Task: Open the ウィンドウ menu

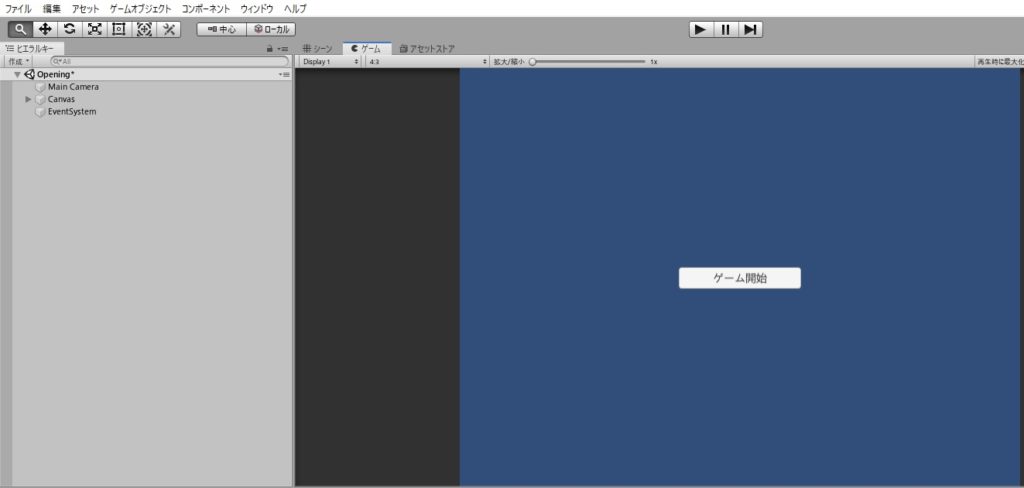Action: pos(257,9)
